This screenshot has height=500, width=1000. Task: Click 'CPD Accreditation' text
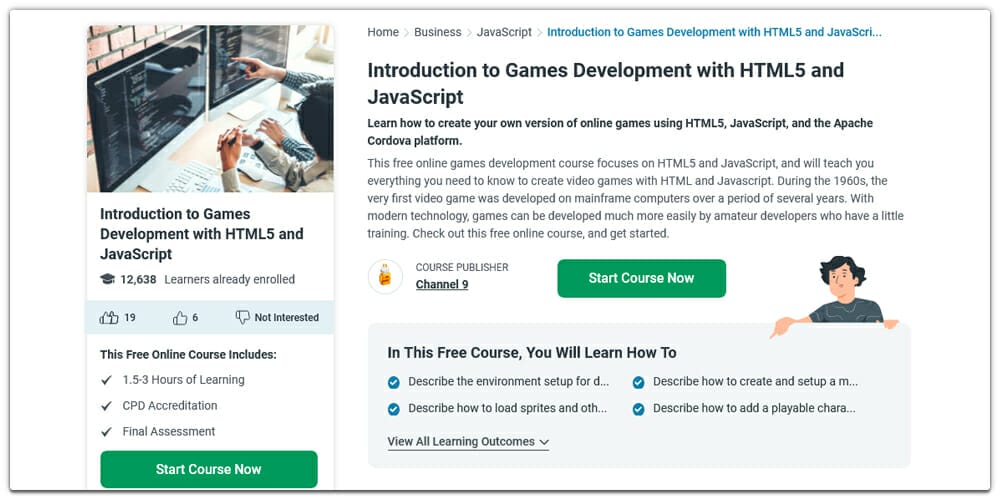pyautogui.click(x=170, y=406)
